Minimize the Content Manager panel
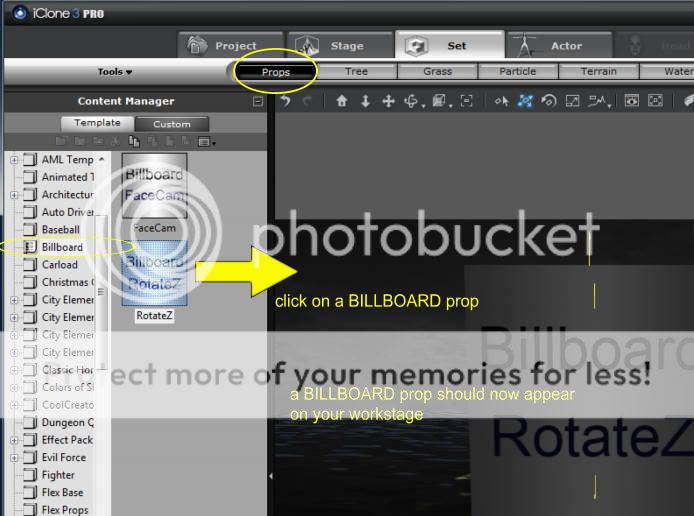Viewport: 694px width, 516px height. (x=258, y=102)
